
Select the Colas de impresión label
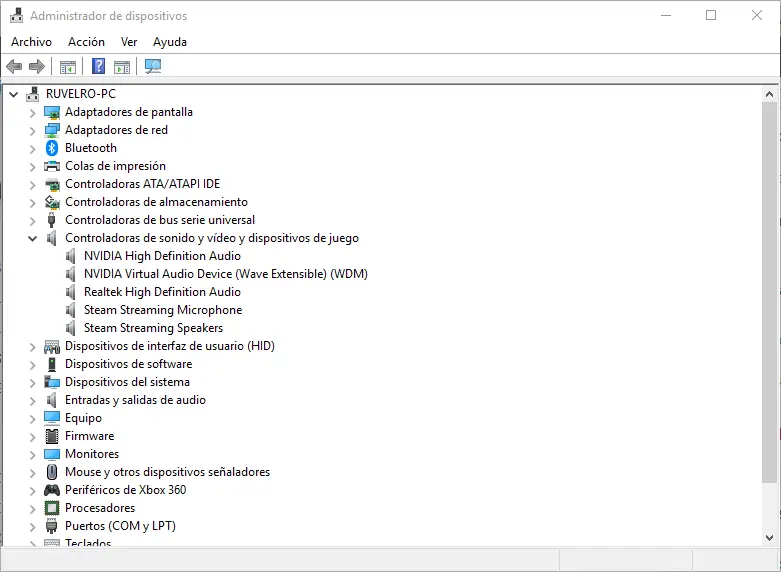pyautogui.click(x=116, y=166)
